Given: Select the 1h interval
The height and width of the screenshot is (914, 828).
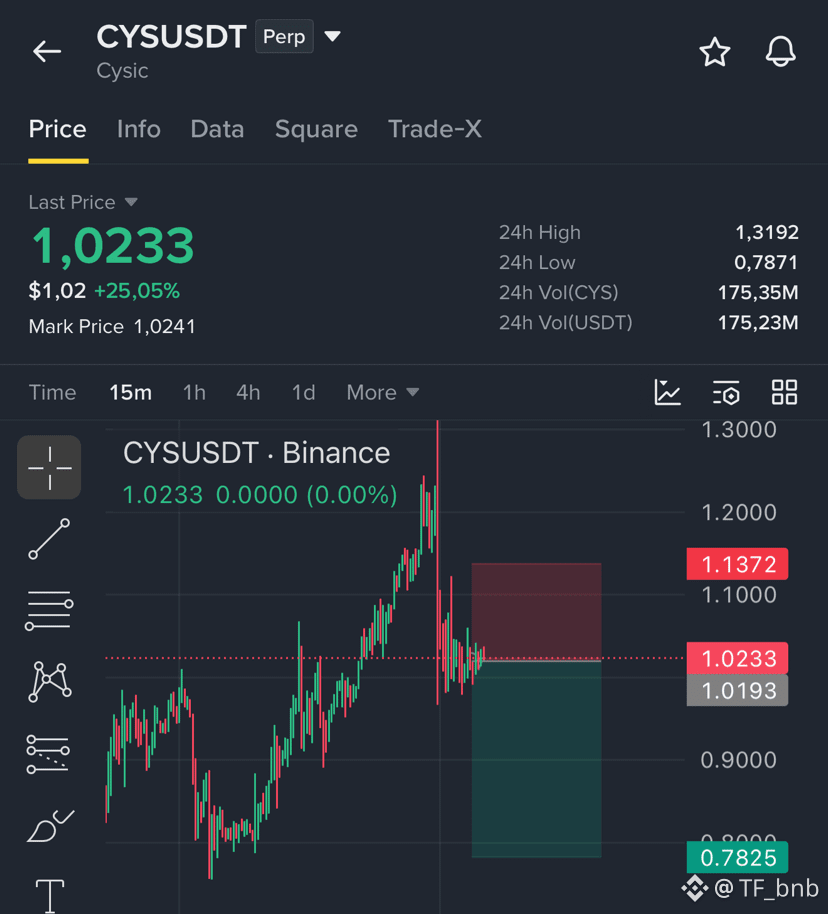Looking at the screenshot, I should click(x=194, y=392).
